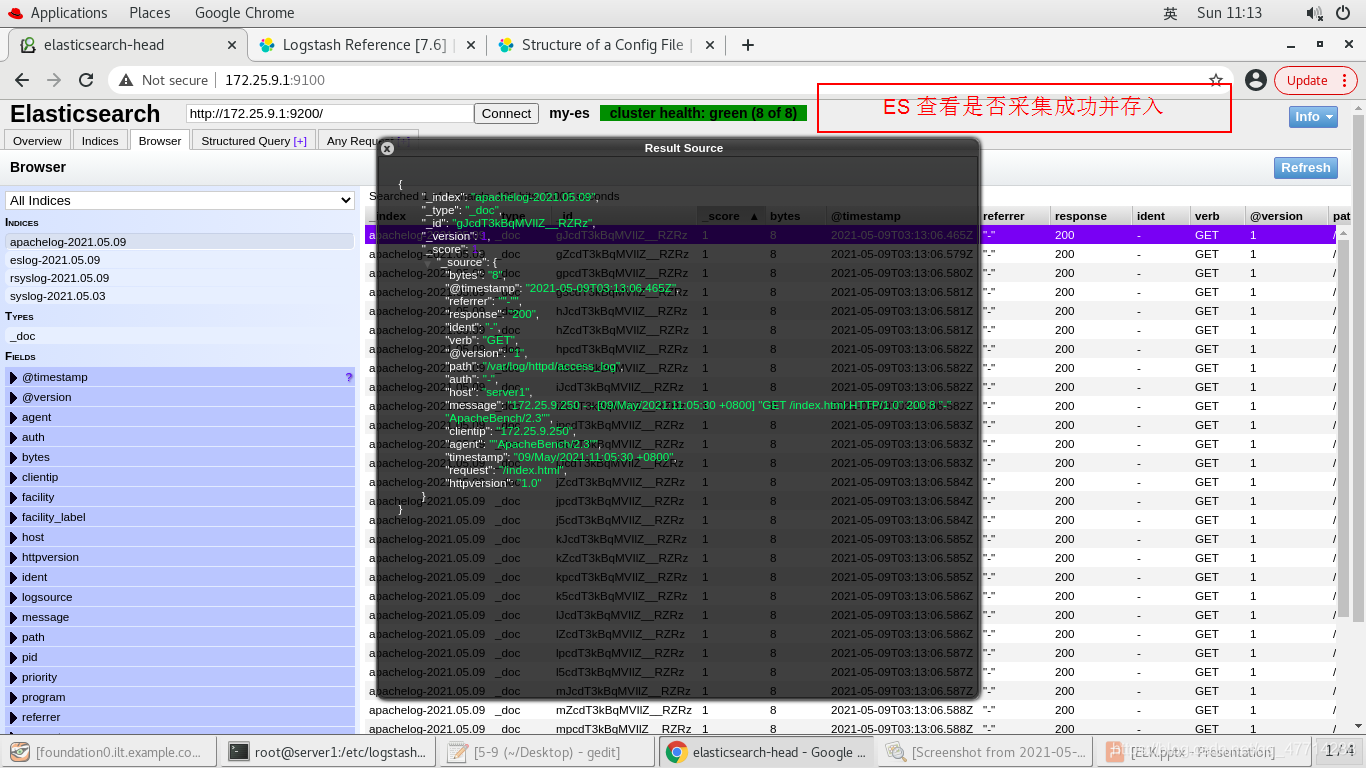Screen dimensions: 1366x768
Task: Click the browser forward arrow
Action: (54, 80)
